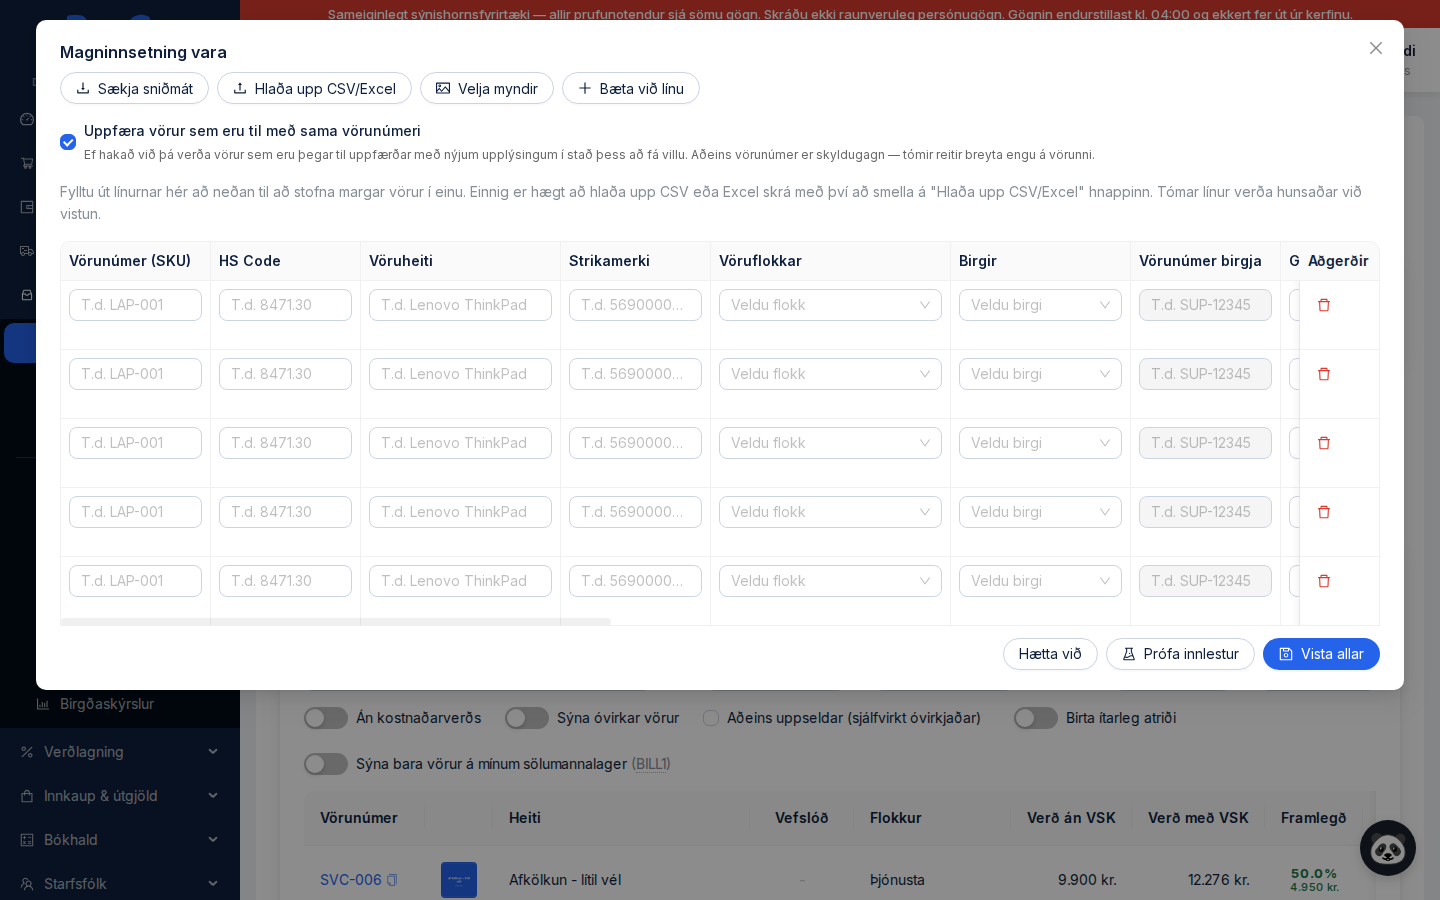The width and height of the screenshot is (1440, 900).
Task: Open the panda chat assistant
Action: click(1387, 848)
